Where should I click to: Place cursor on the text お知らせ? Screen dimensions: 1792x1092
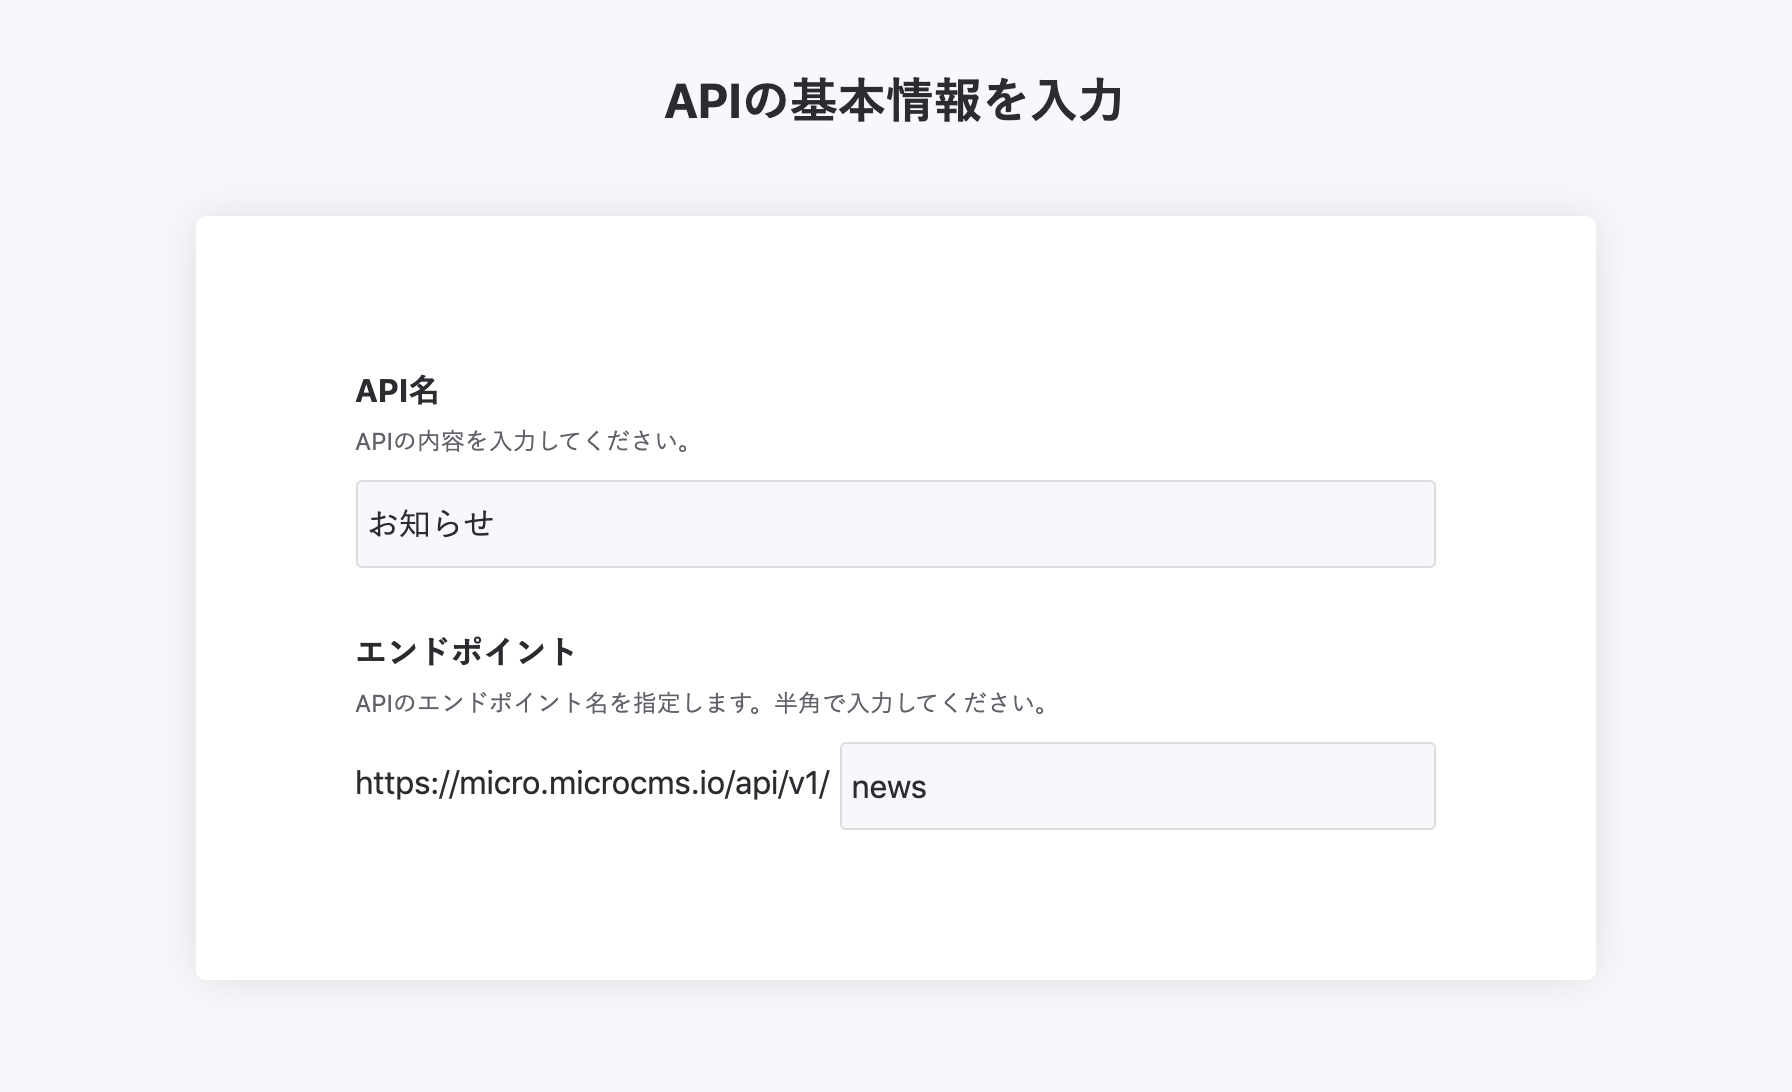click(x=432, y=524)
